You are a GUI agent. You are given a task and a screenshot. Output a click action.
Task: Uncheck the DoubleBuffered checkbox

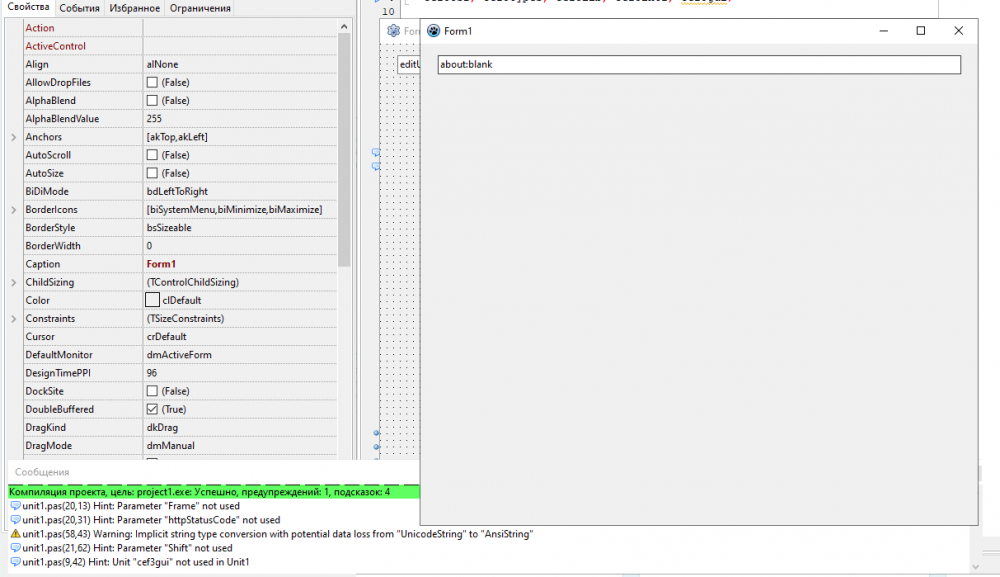(x=152, y=409)
